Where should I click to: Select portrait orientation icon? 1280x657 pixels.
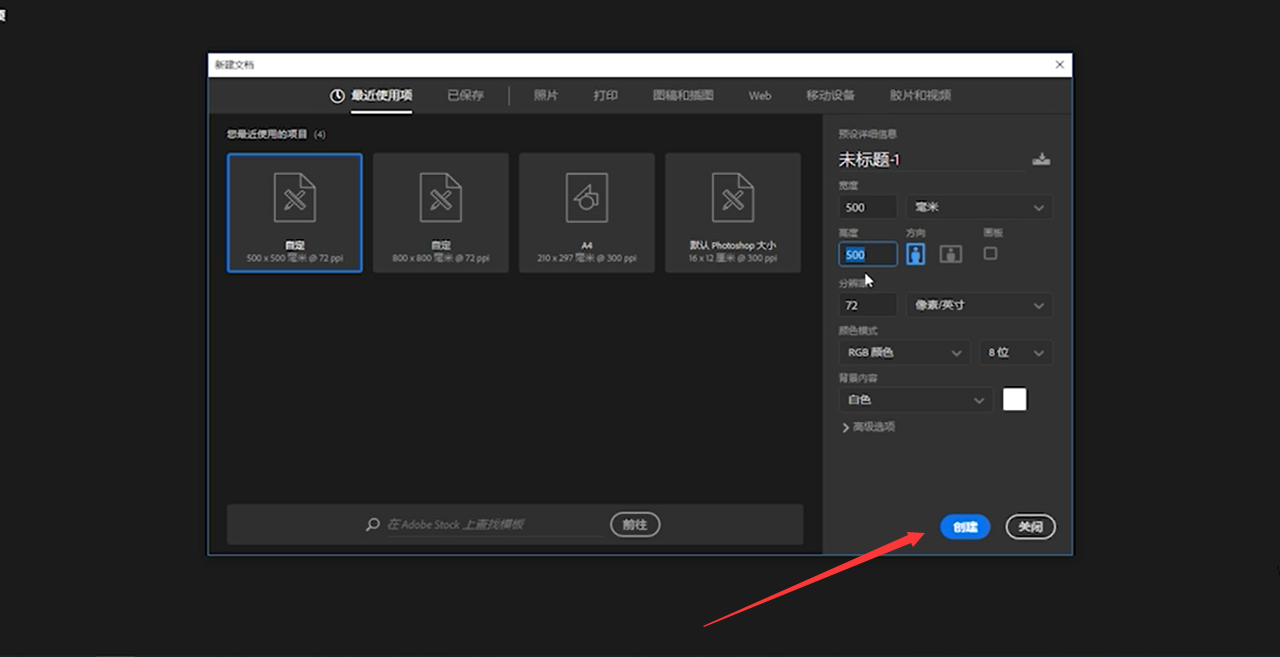[x=916, y=254]
